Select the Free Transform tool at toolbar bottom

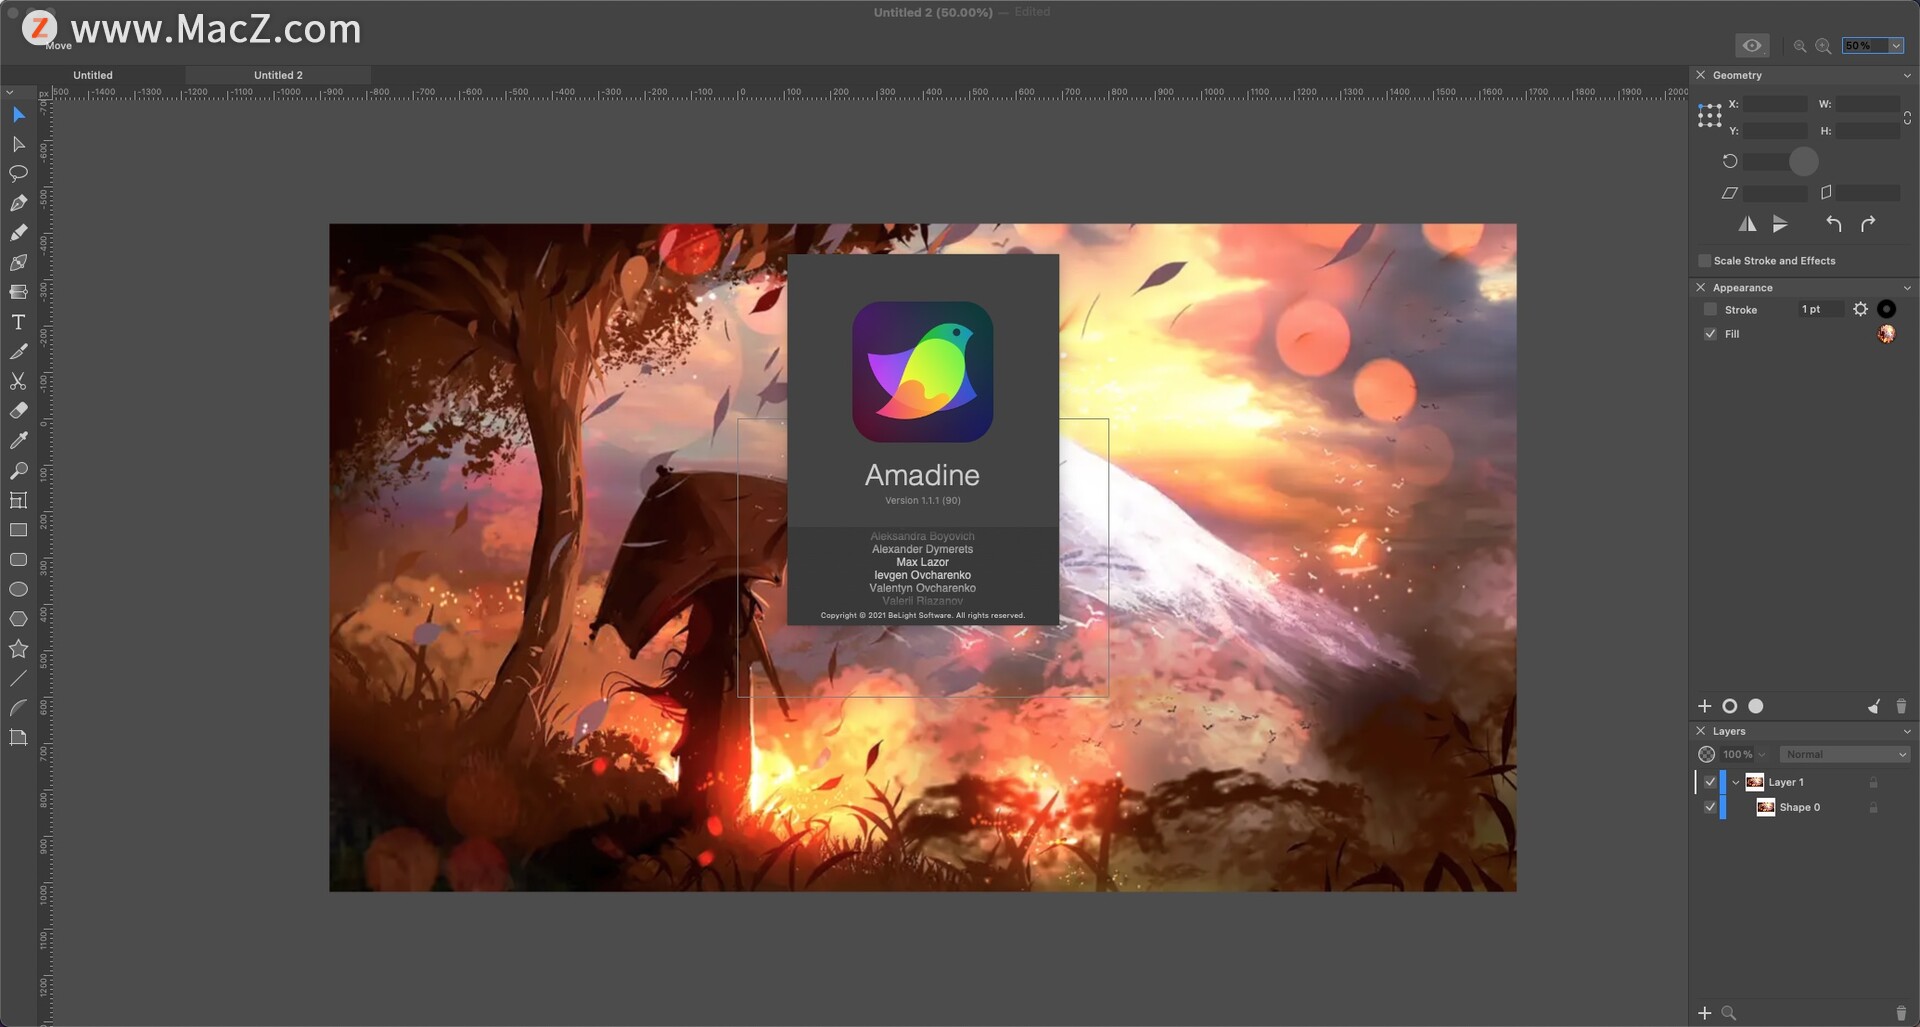pyautogui.click(x=18, y=738)
